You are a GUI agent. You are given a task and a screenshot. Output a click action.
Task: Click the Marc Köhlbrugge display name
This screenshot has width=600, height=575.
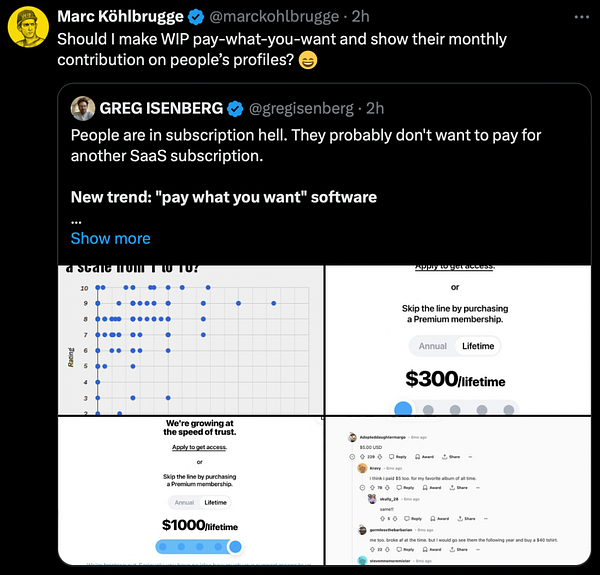(121, 16)
